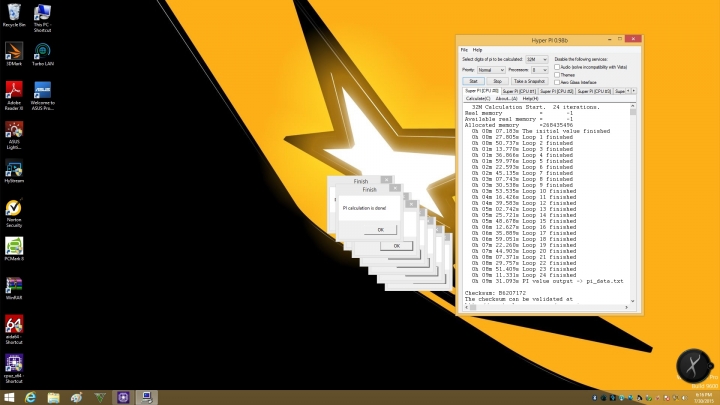The height and width of the screenshot is (405, 720).
Task: Open This PC shortcut on desktop
Action: point(42,17)
